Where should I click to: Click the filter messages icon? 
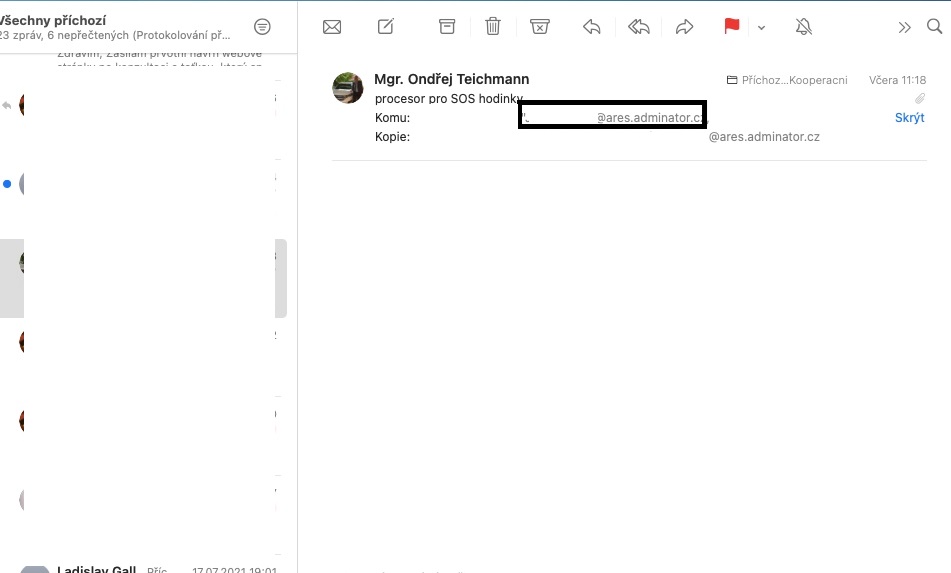(262, 27)
